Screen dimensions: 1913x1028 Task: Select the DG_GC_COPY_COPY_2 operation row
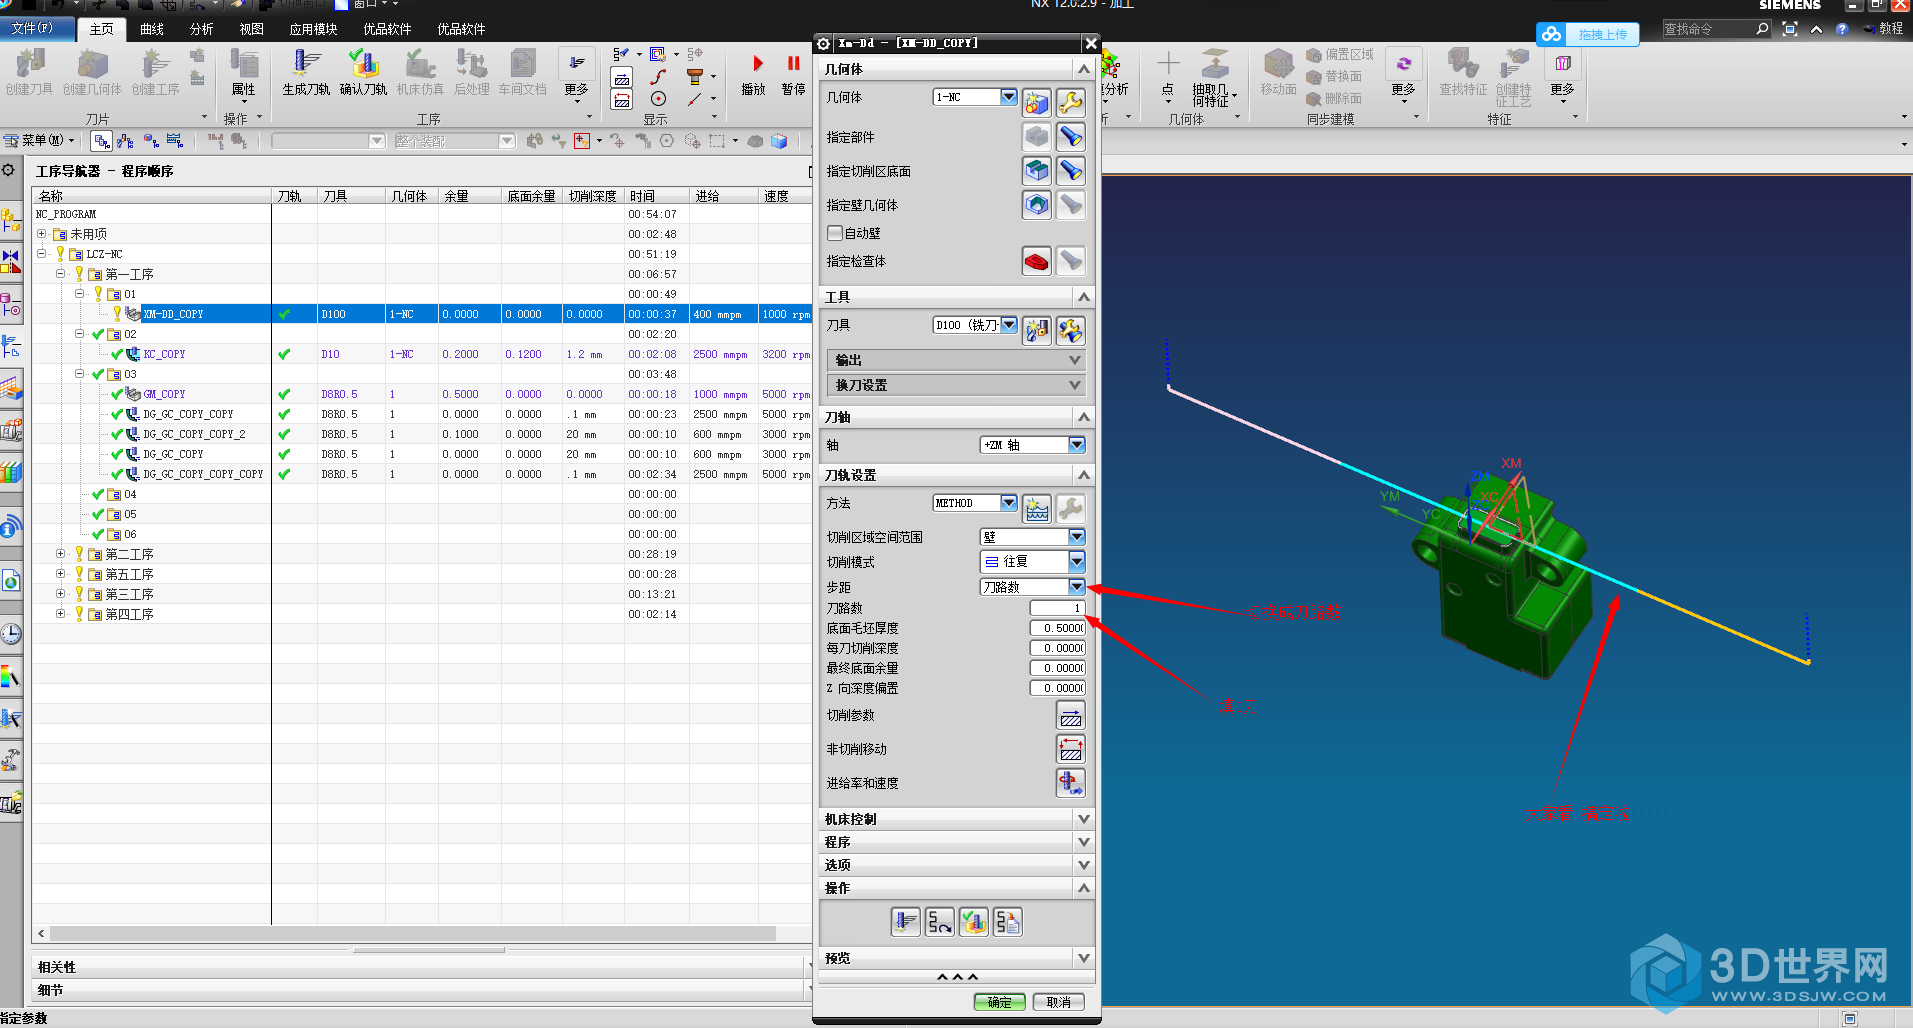pyautogui.click(x=420, y=434)
